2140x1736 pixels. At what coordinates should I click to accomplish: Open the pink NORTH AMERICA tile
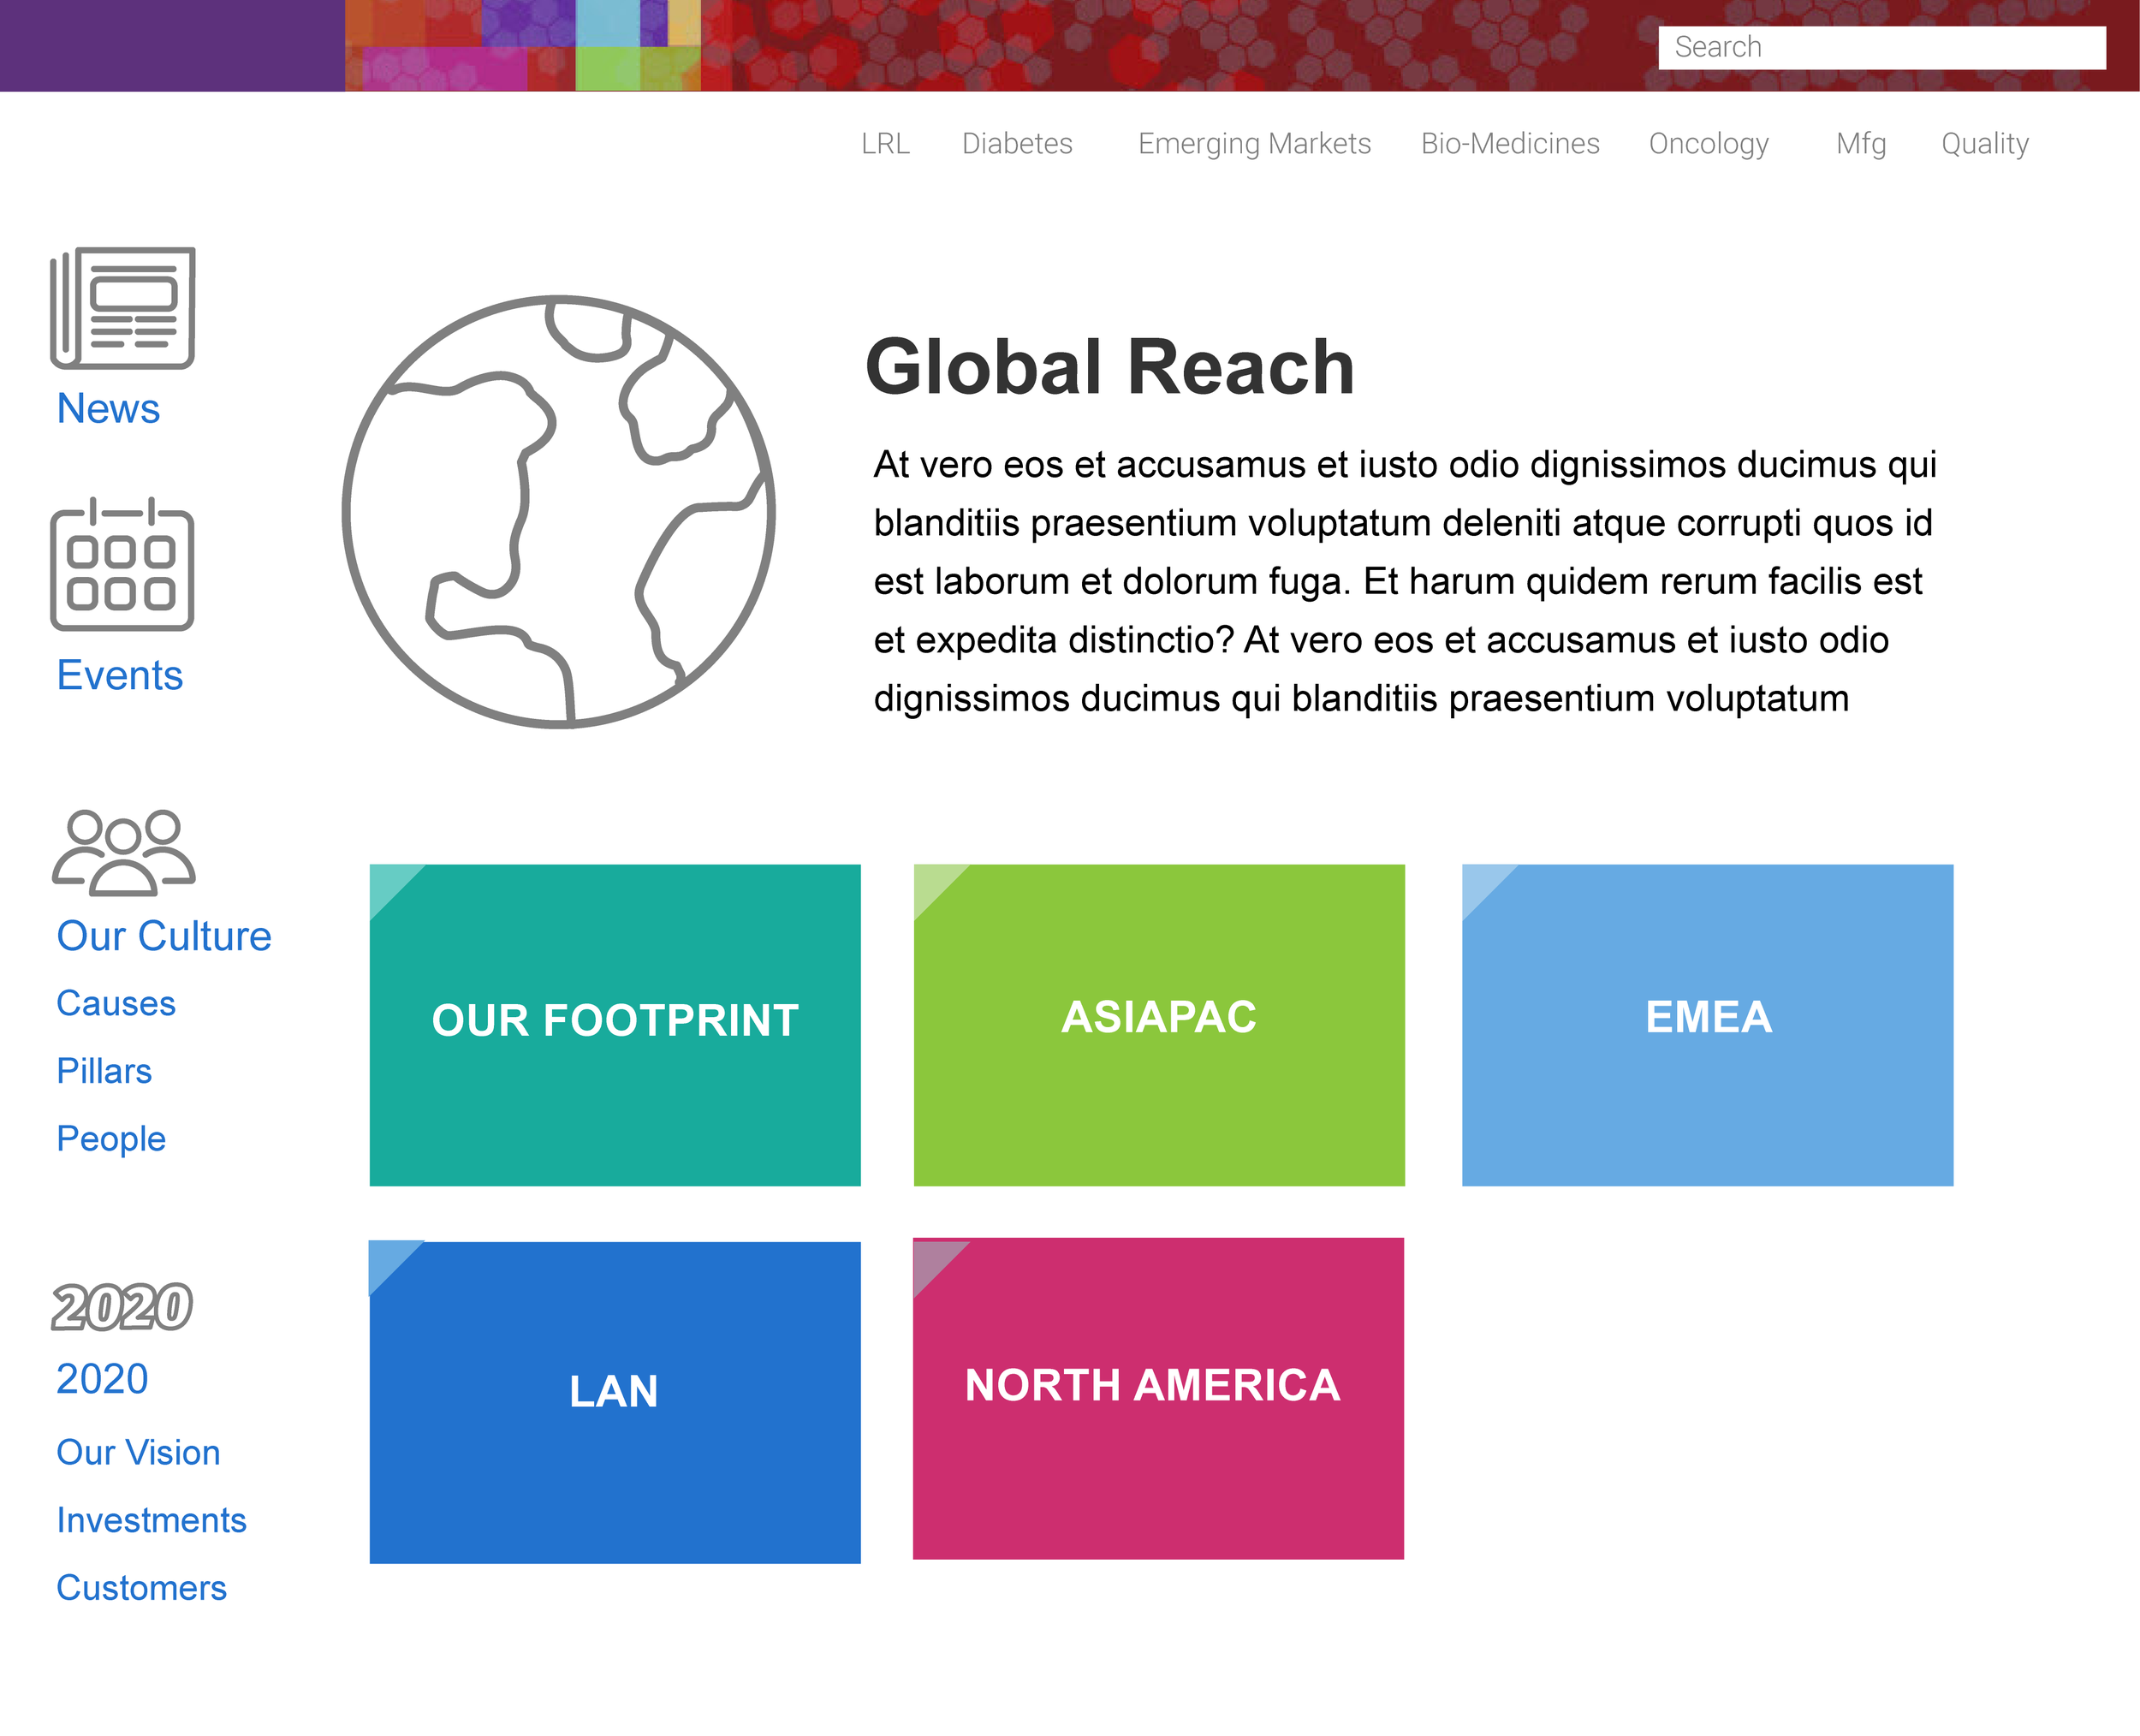coord(1158,1398)
